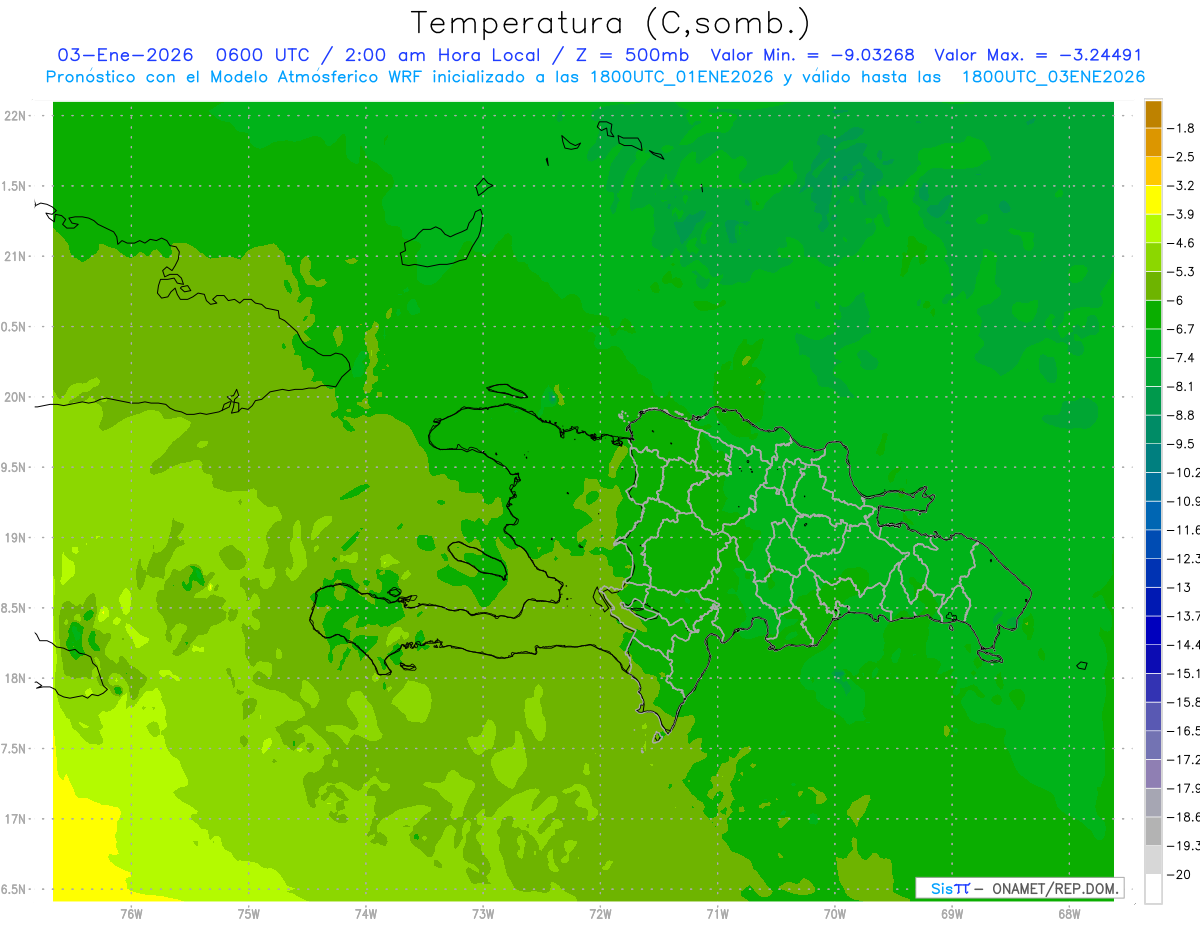Click the 74W longitude axis label
The image size is (1200, 927).
point(366,914)
